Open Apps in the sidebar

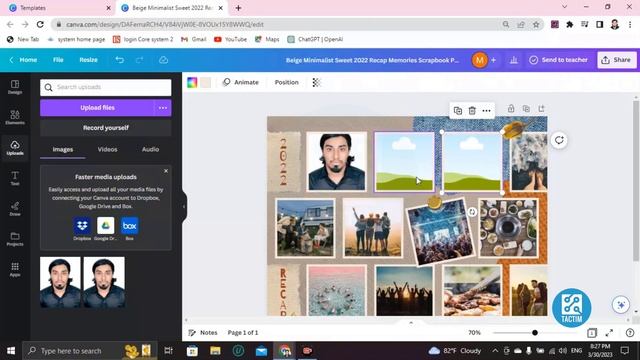click(x=15, y=269)
